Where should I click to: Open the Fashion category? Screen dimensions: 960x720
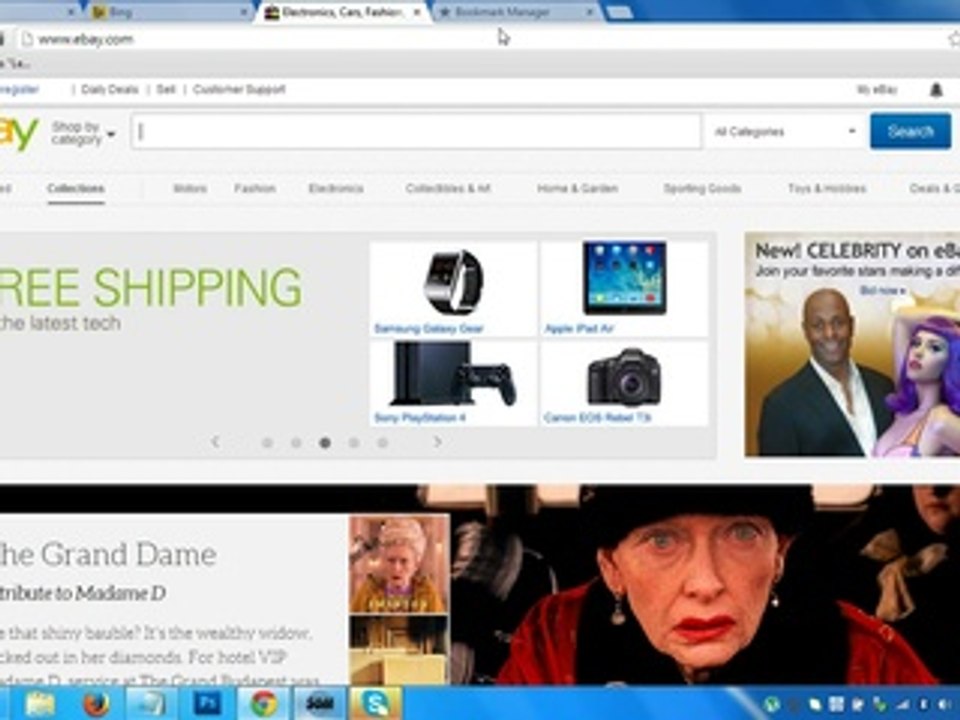tap(255, 189)
